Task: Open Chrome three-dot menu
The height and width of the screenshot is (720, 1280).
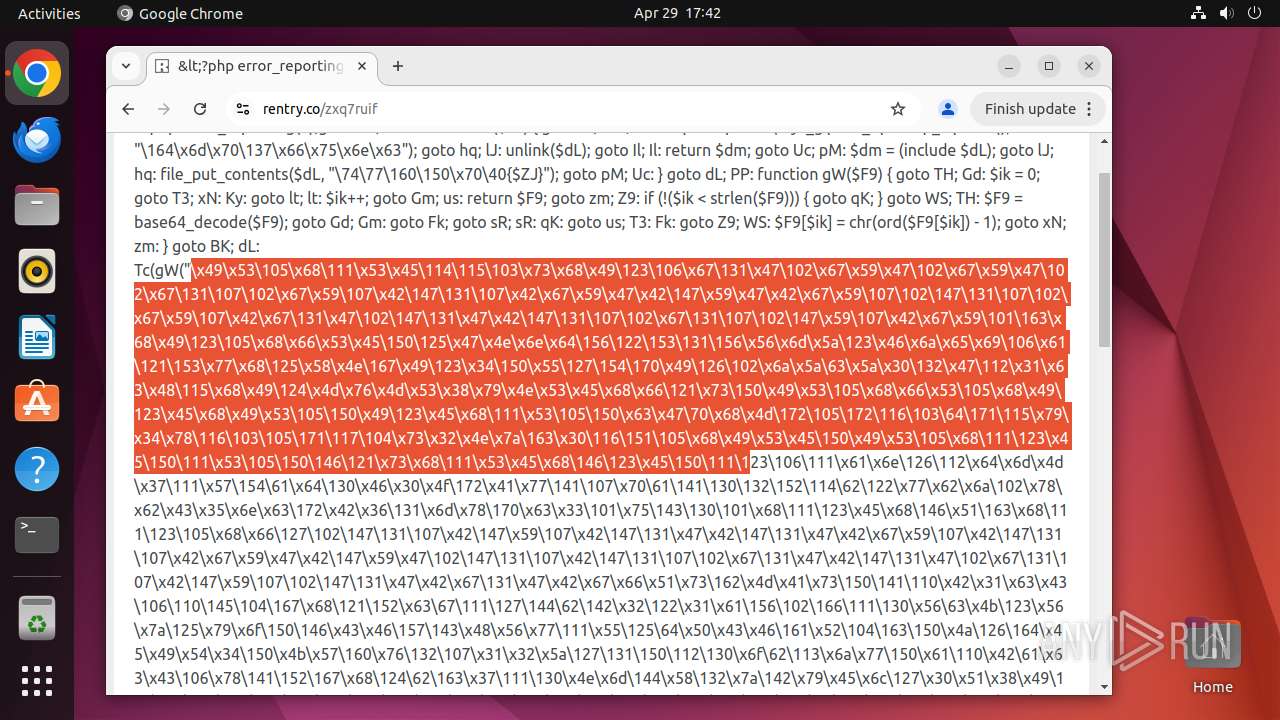Action: (x=1091, y=109)
